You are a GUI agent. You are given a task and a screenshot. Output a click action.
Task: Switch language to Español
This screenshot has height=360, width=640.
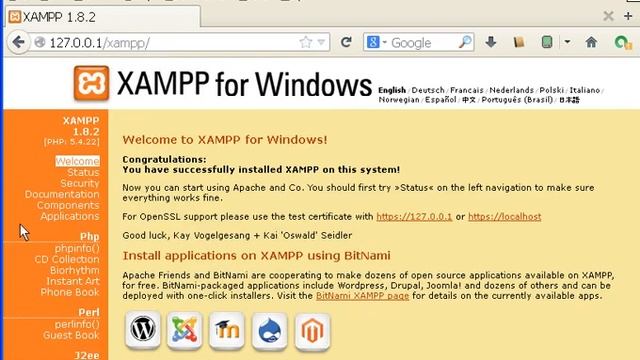click(x=440, y=100)
